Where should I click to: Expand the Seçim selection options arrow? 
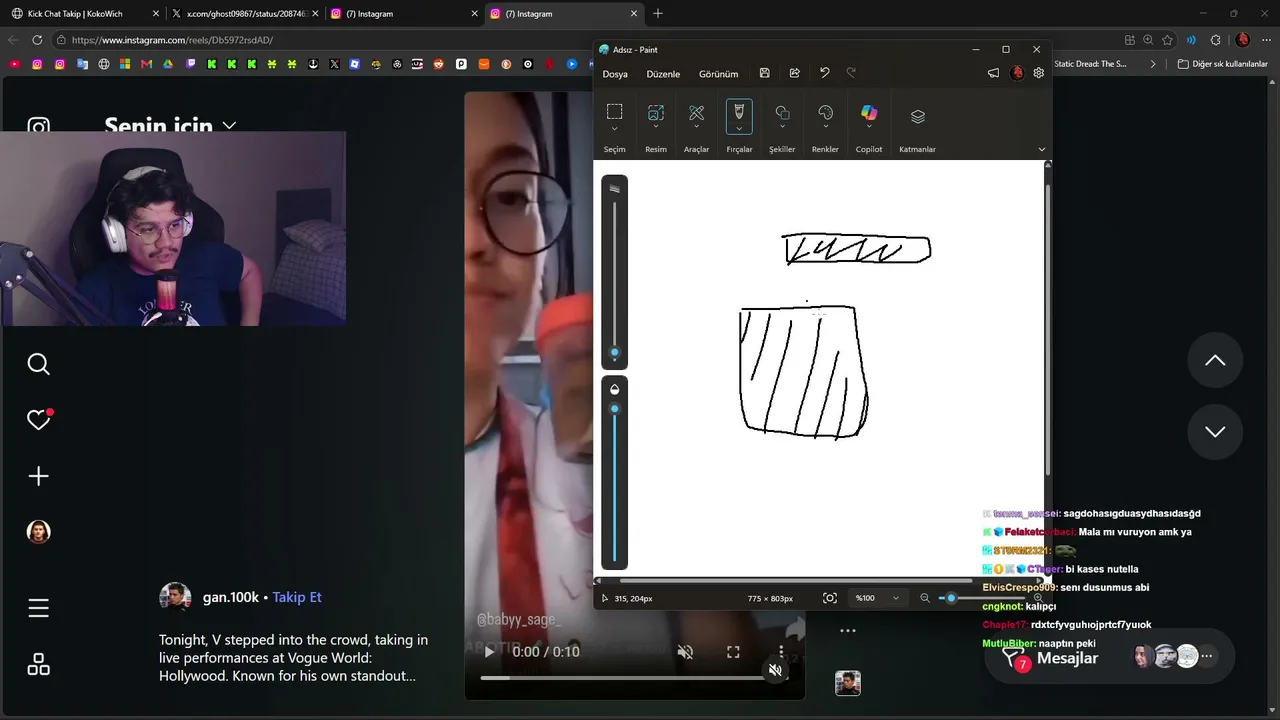coord(614,129)
